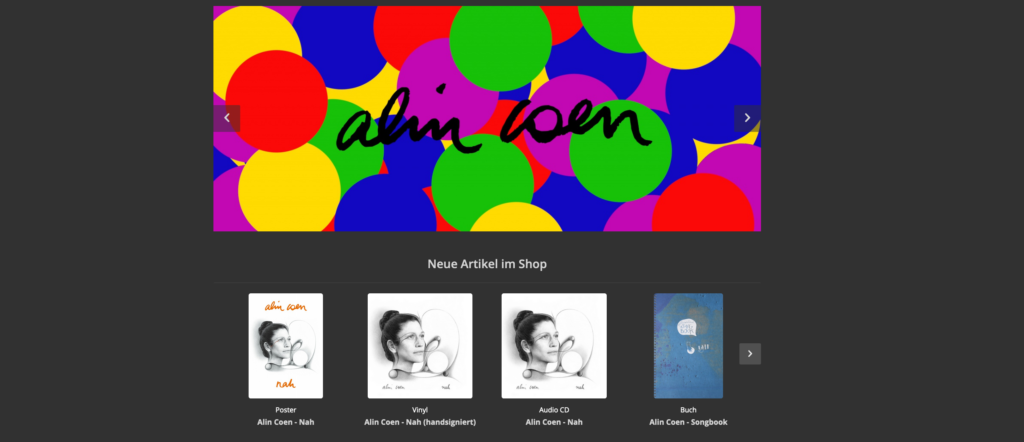Select the Audio CD category label

pyautogui.click(x=554, y=410)
